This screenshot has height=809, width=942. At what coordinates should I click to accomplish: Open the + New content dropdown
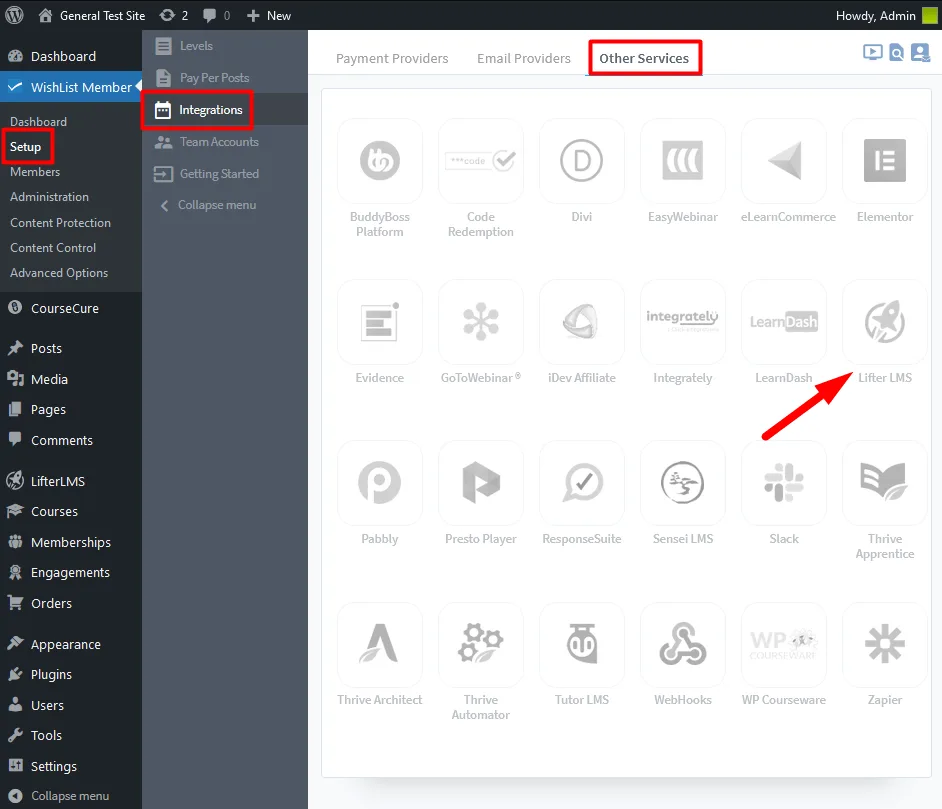(x=269, y=15)
